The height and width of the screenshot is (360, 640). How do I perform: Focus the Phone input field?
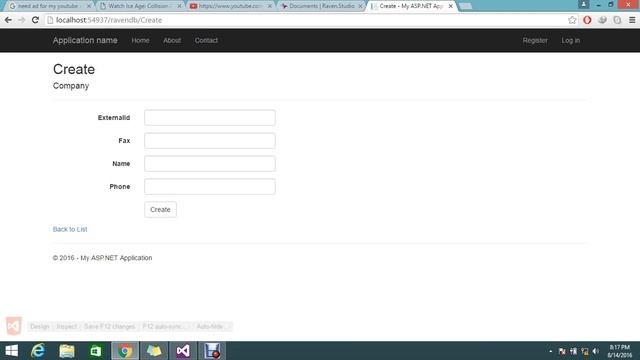pyautogui.click(x=210, y=187)
